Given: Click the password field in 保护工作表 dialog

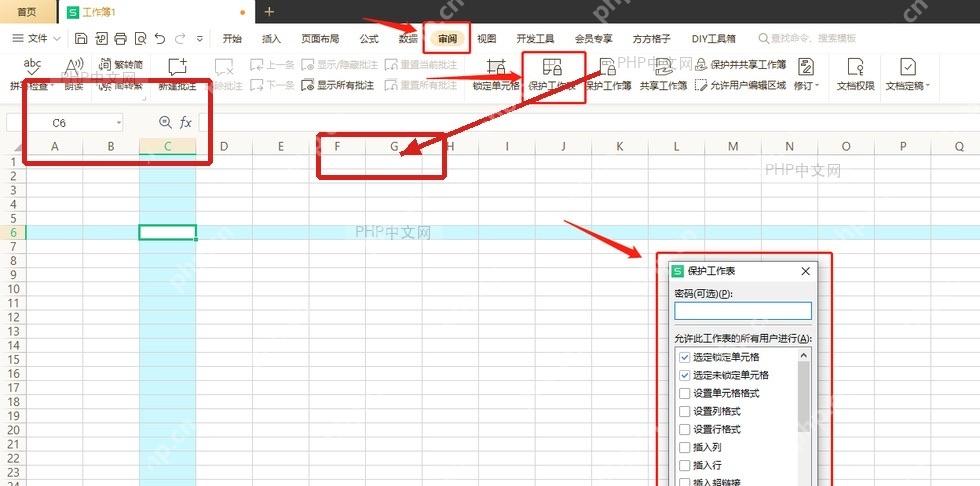Looking at the screenshot, I should [743, 311].
